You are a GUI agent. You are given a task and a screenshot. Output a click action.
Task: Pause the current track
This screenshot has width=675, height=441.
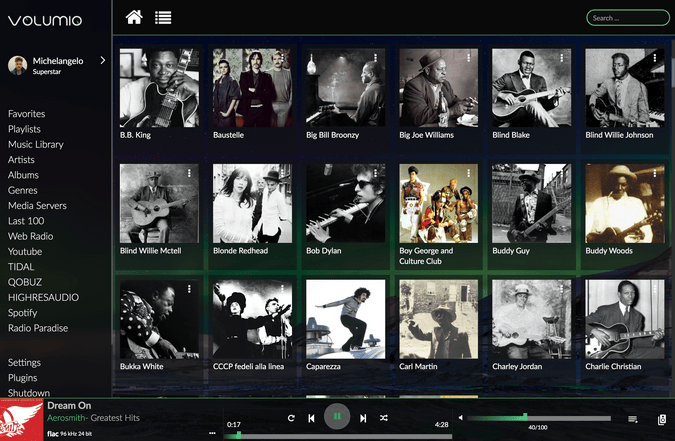337,417
